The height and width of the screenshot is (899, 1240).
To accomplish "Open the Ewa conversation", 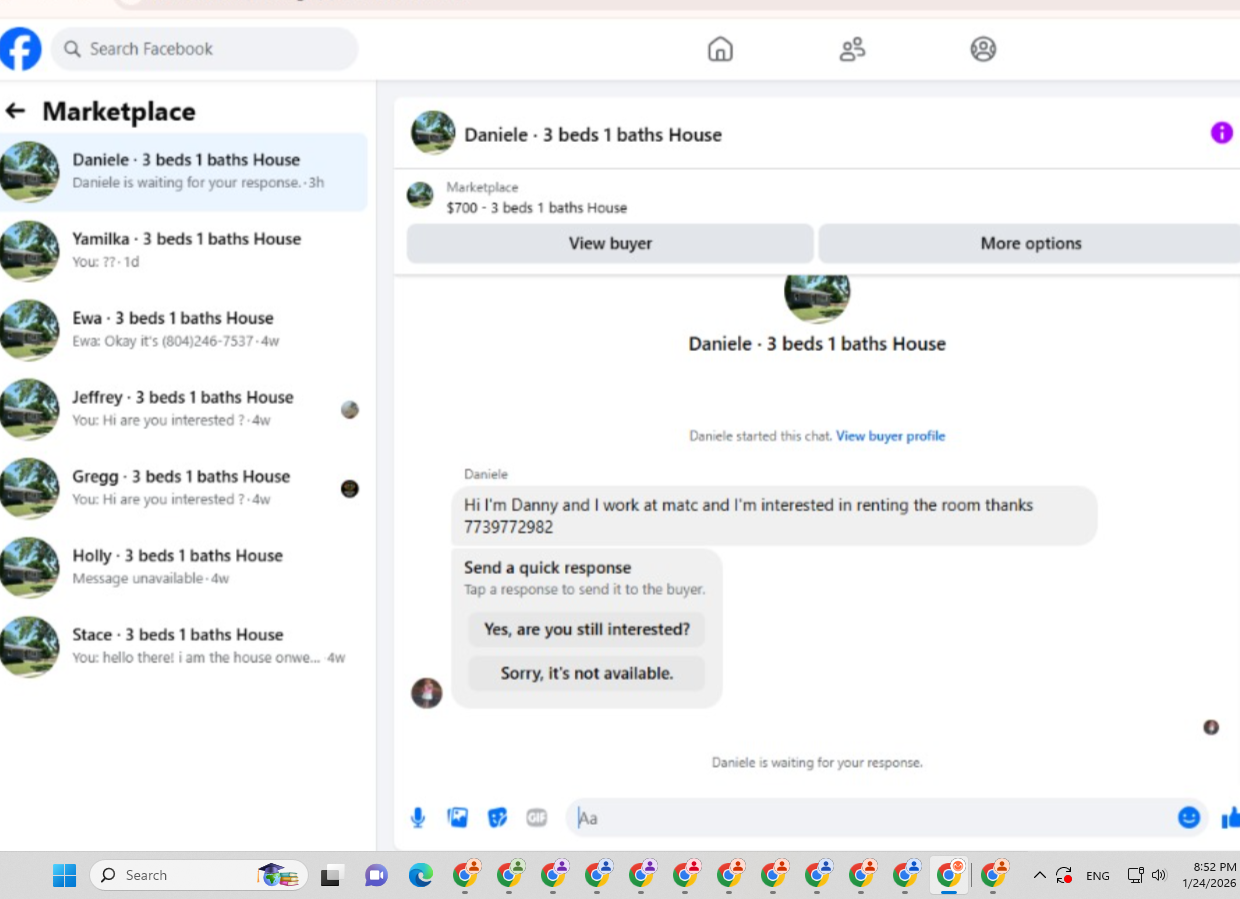I will pyautogui.click(x=184, y=330).
